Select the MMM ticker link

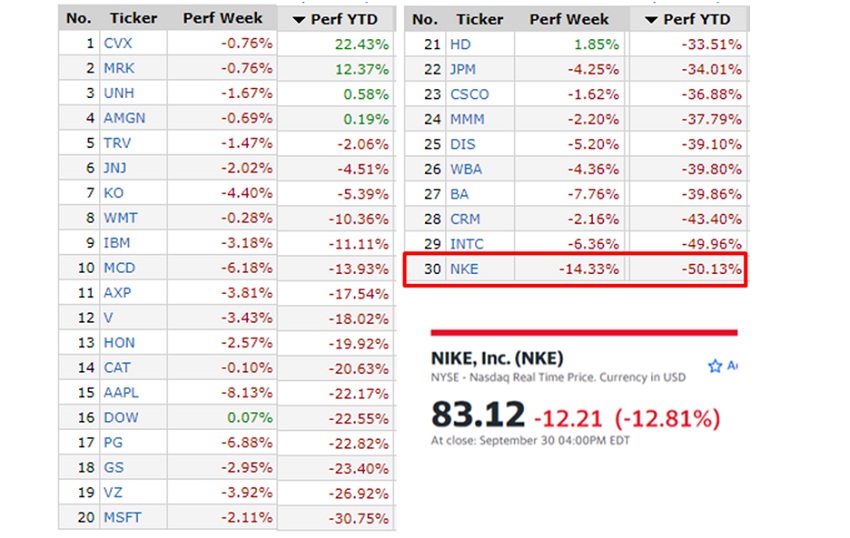pyautogui.click(x=467, y=119)
